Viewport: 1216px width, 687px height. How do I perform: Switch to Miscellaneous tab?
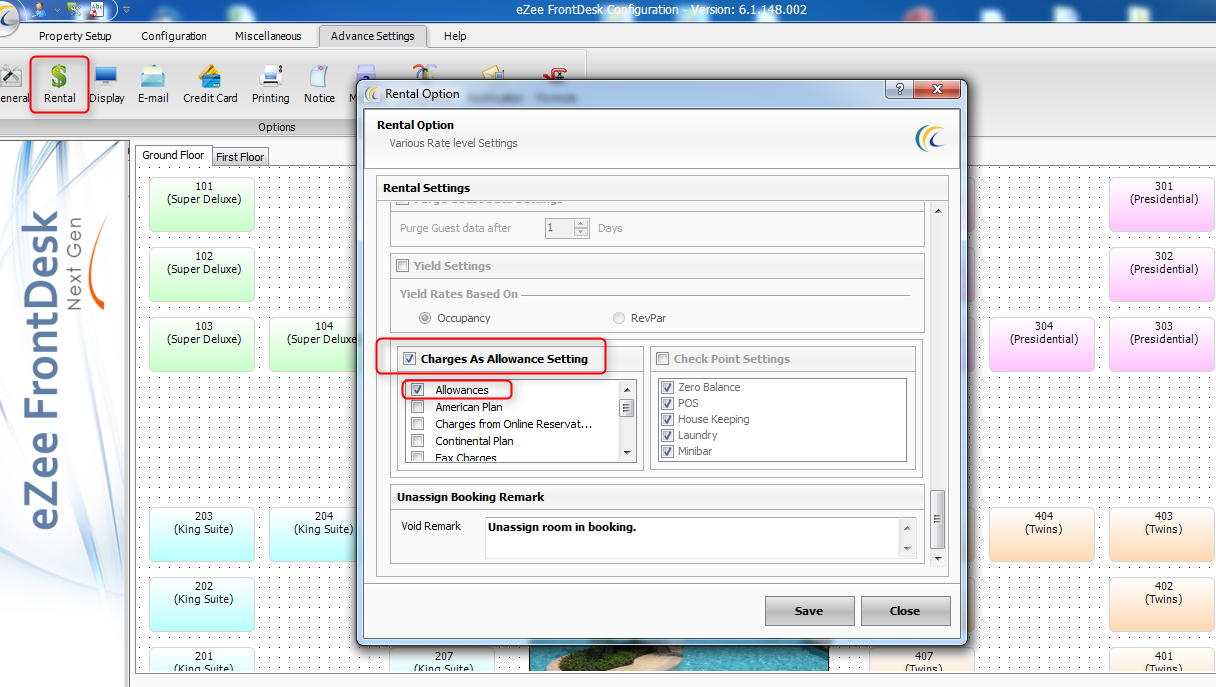click(x=268, y=36)
